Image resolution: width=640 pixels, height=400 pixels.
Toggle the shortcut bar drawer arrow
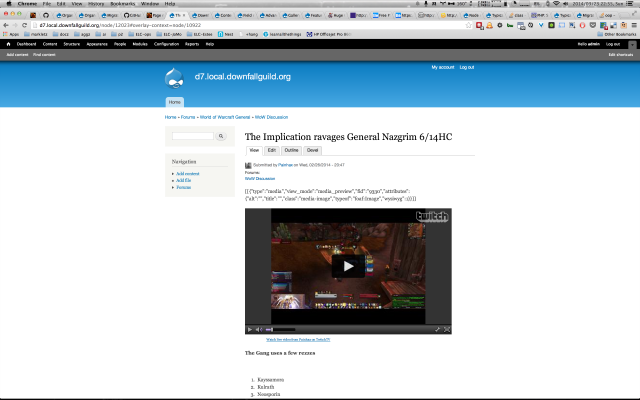point(632,44)
